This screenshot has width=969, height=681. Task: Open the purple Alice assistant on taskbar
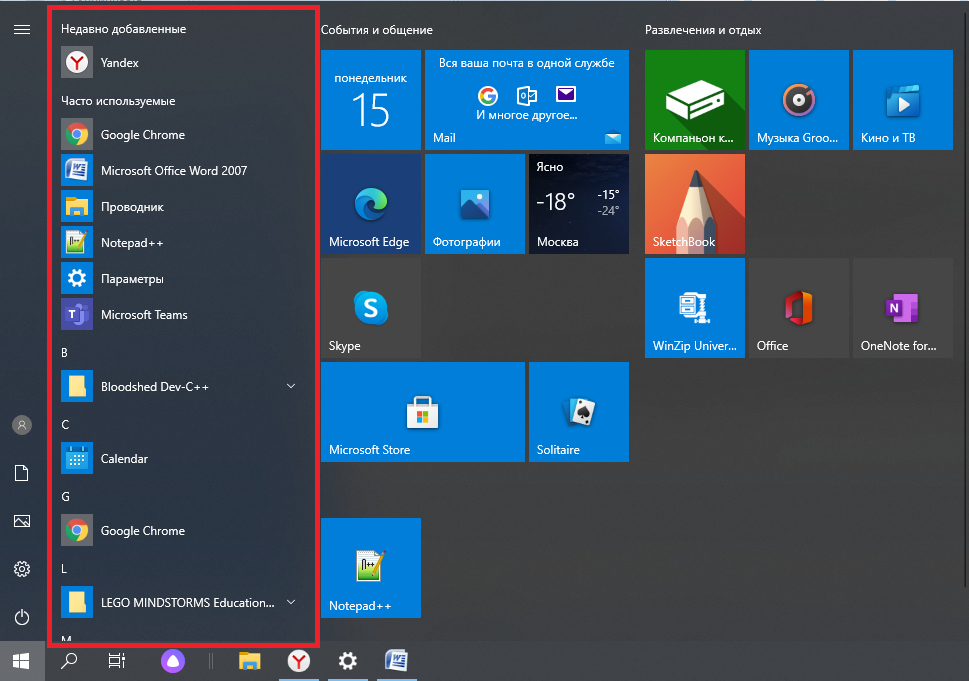click(x=173, y=661)
